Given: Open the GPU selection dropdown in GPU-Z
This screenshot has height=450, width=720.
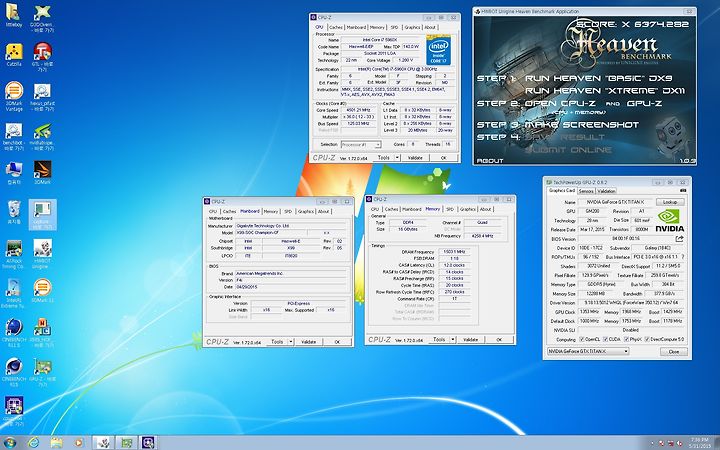Looking at the screenshot, I should [x=588, y=351].
